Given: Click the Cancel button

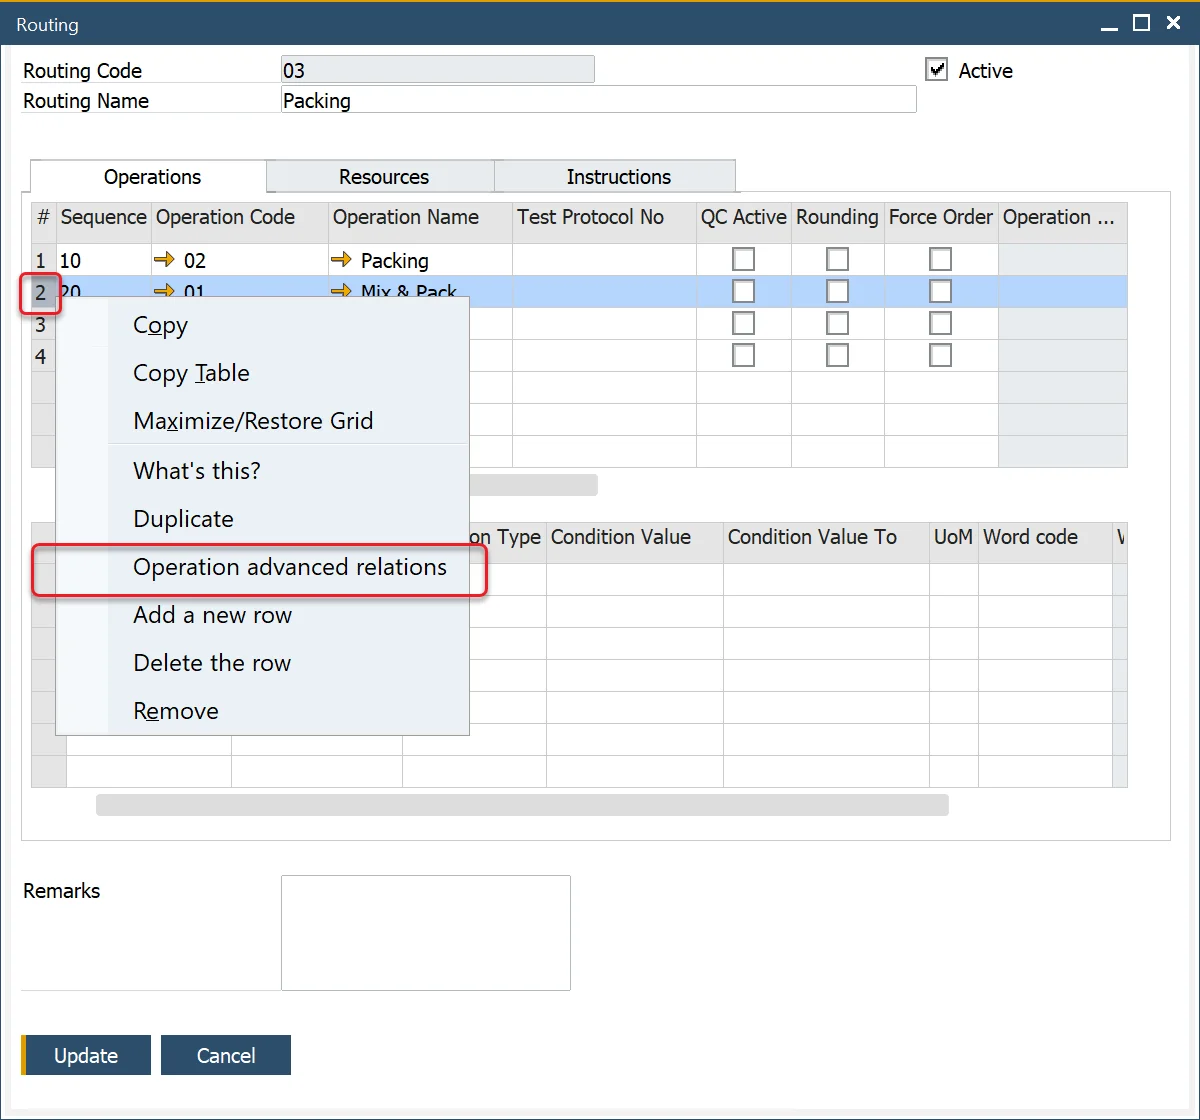Looking at the screenshot, I should (x=226, y=1055).
